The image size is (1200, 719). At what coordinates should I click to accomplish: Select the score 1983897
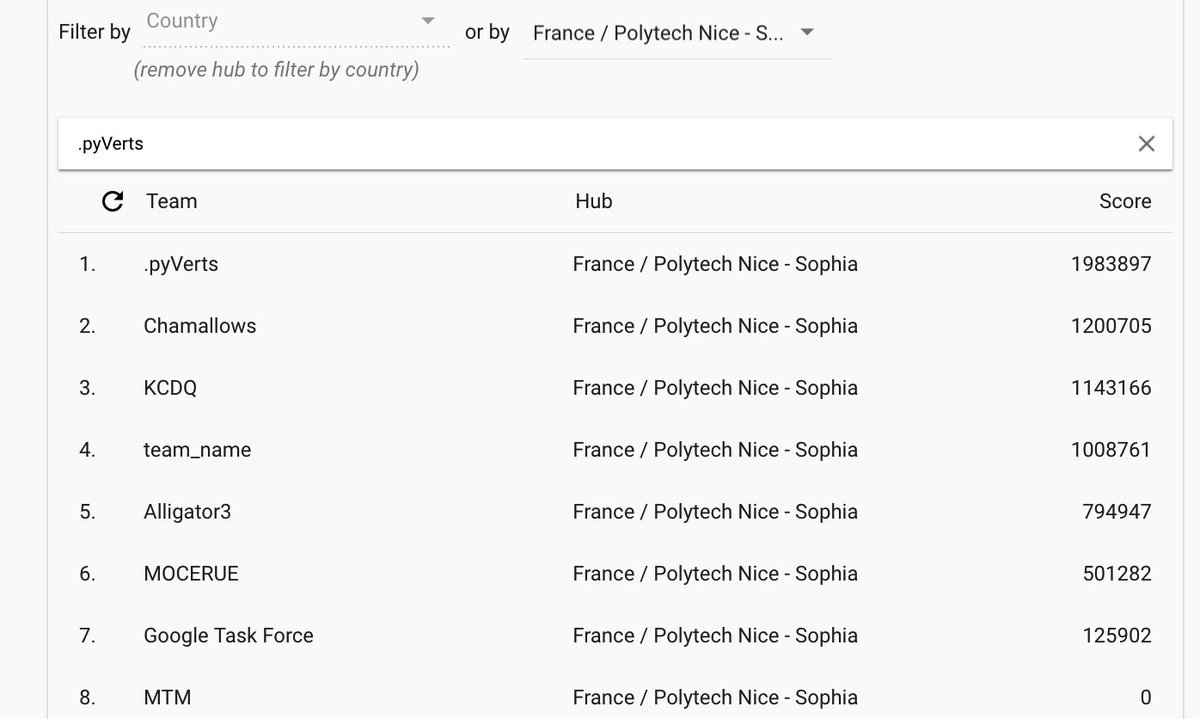click(x=1111, y=264)
